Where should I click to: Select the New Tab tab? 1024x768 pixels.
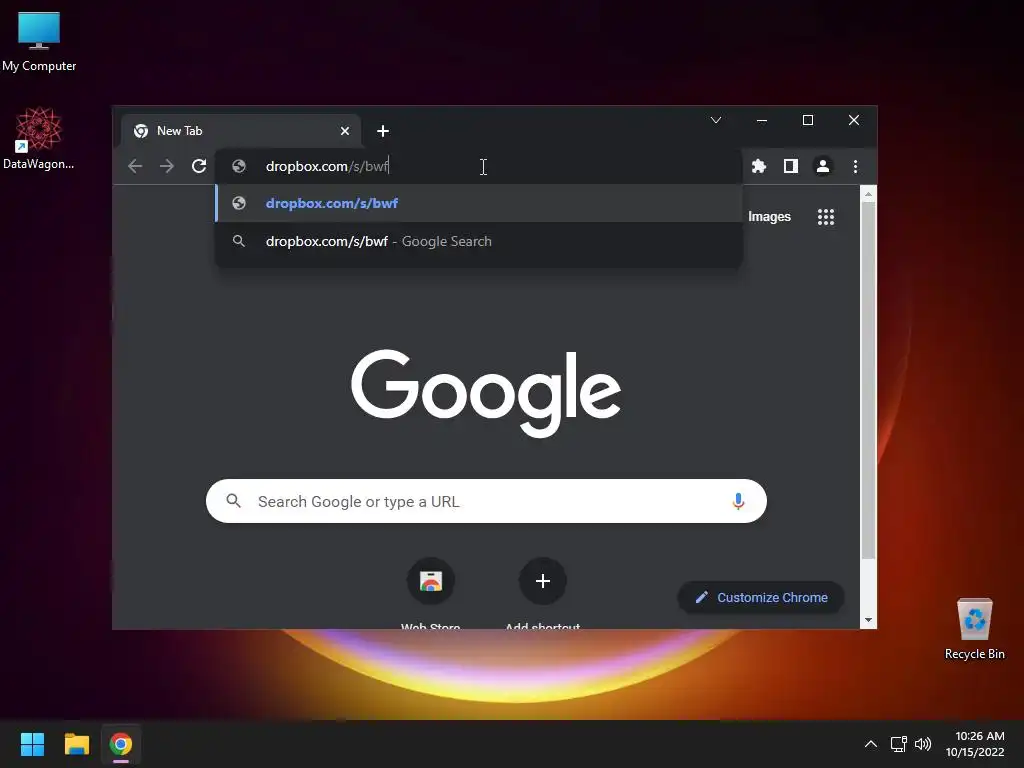[x=242, y=131]
